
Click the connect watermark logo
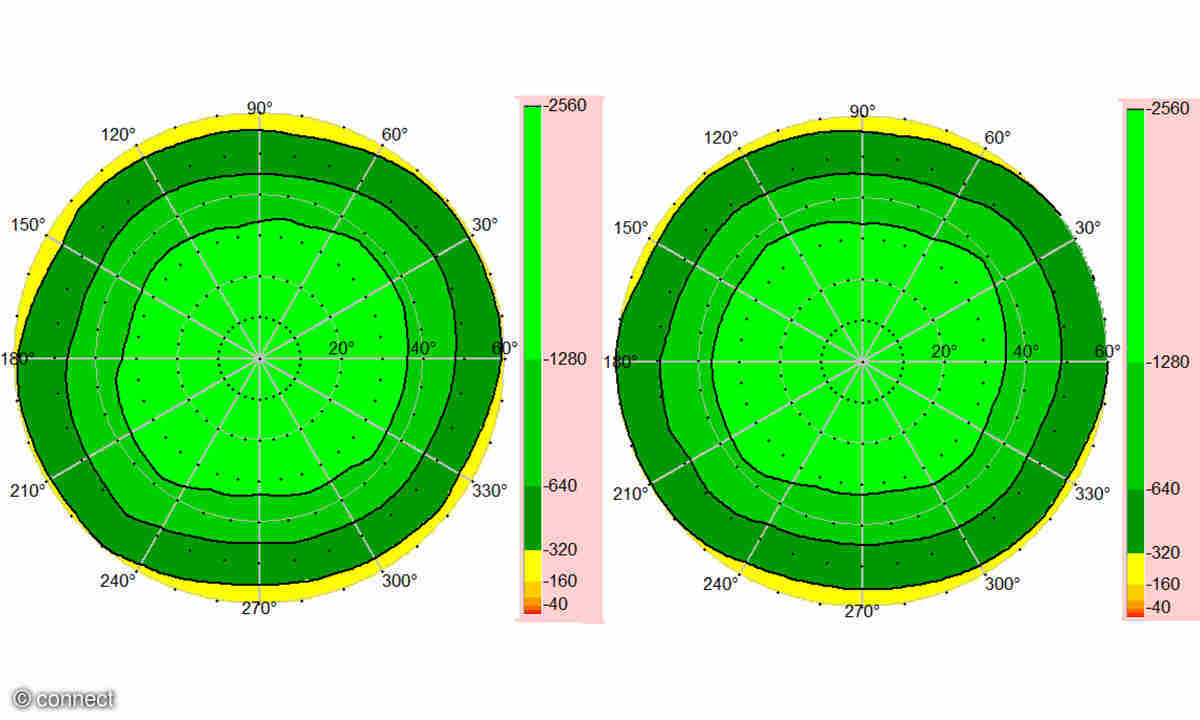[64, 699]
